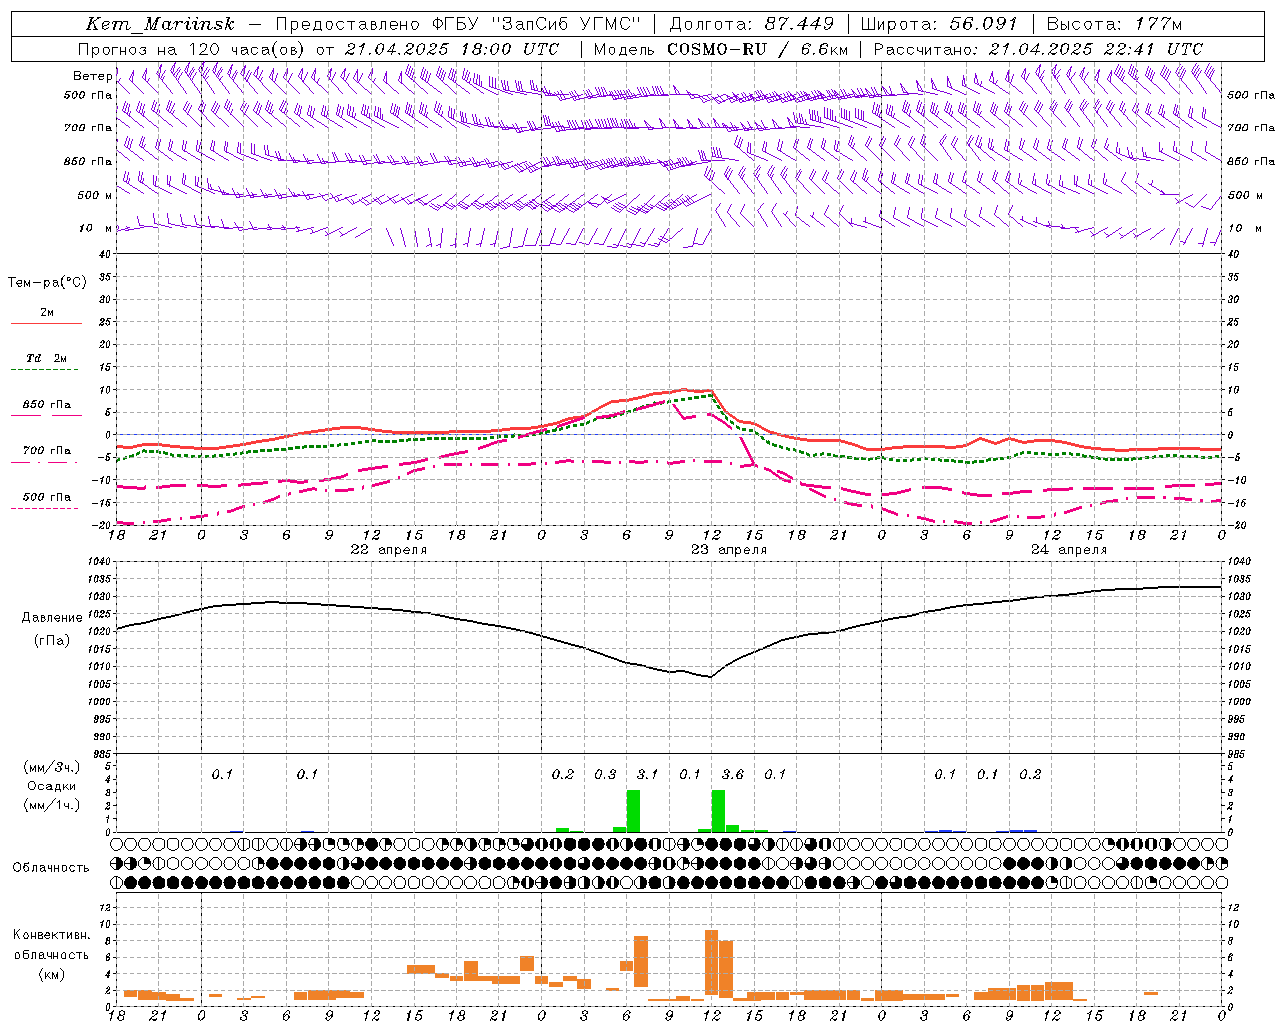Click the 'Тем-ра(°C)' temperature panel label

tap(47, 283)
